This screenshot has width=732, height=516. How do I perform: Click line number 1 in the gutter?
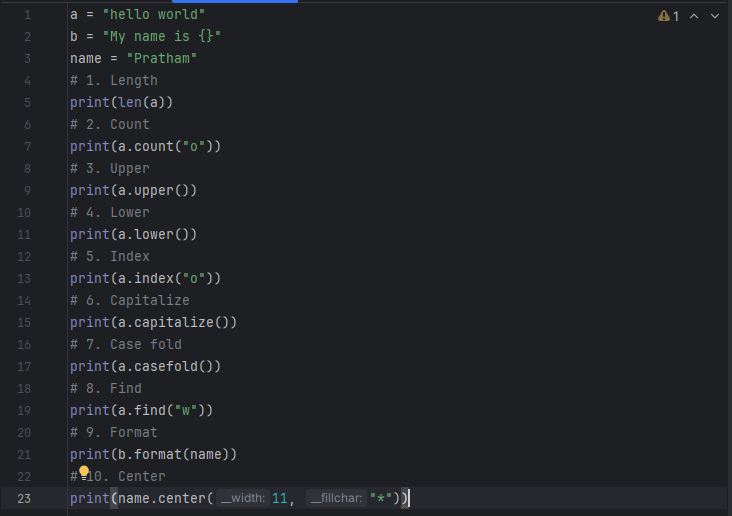[x=28, y=15]
